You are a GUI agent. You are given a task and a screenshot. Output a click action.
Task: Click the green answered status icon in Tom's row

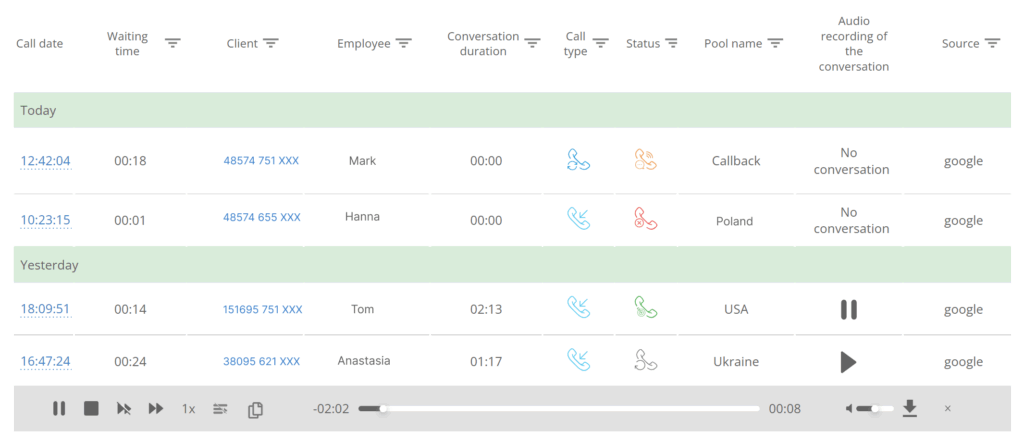(646, 307)
